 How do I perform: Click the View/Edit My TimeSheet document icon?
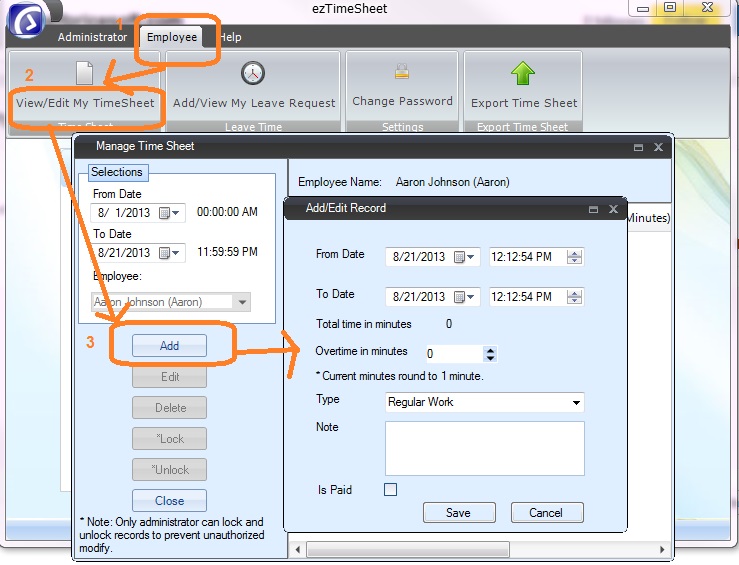(x=85, y=74)
